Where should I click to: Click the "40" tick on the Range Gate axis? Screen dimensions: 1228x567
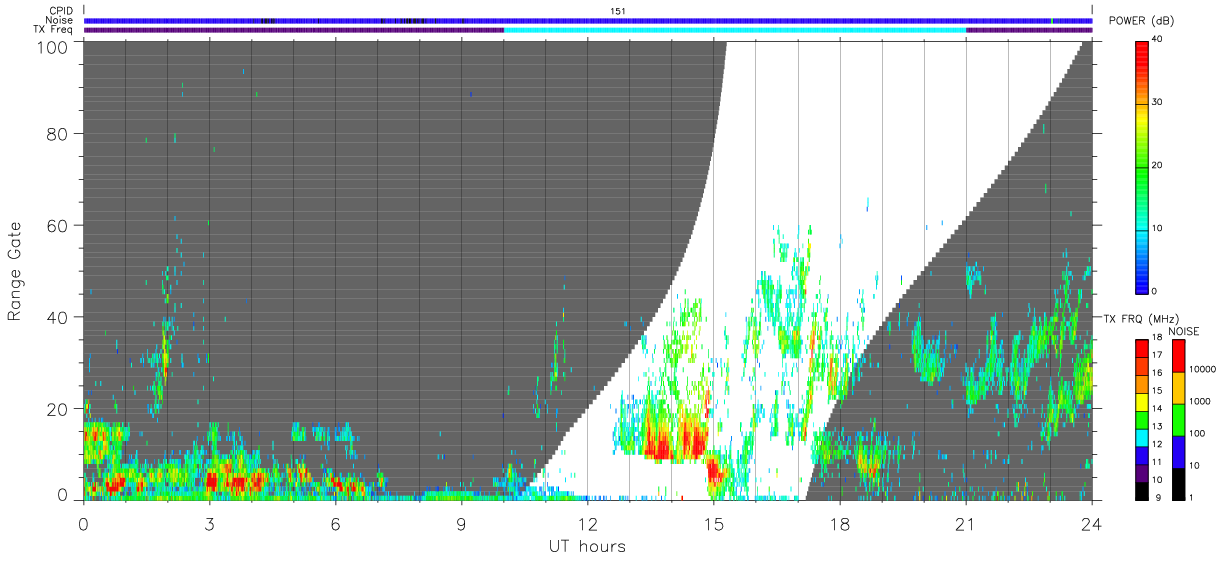tap(58, 317)
